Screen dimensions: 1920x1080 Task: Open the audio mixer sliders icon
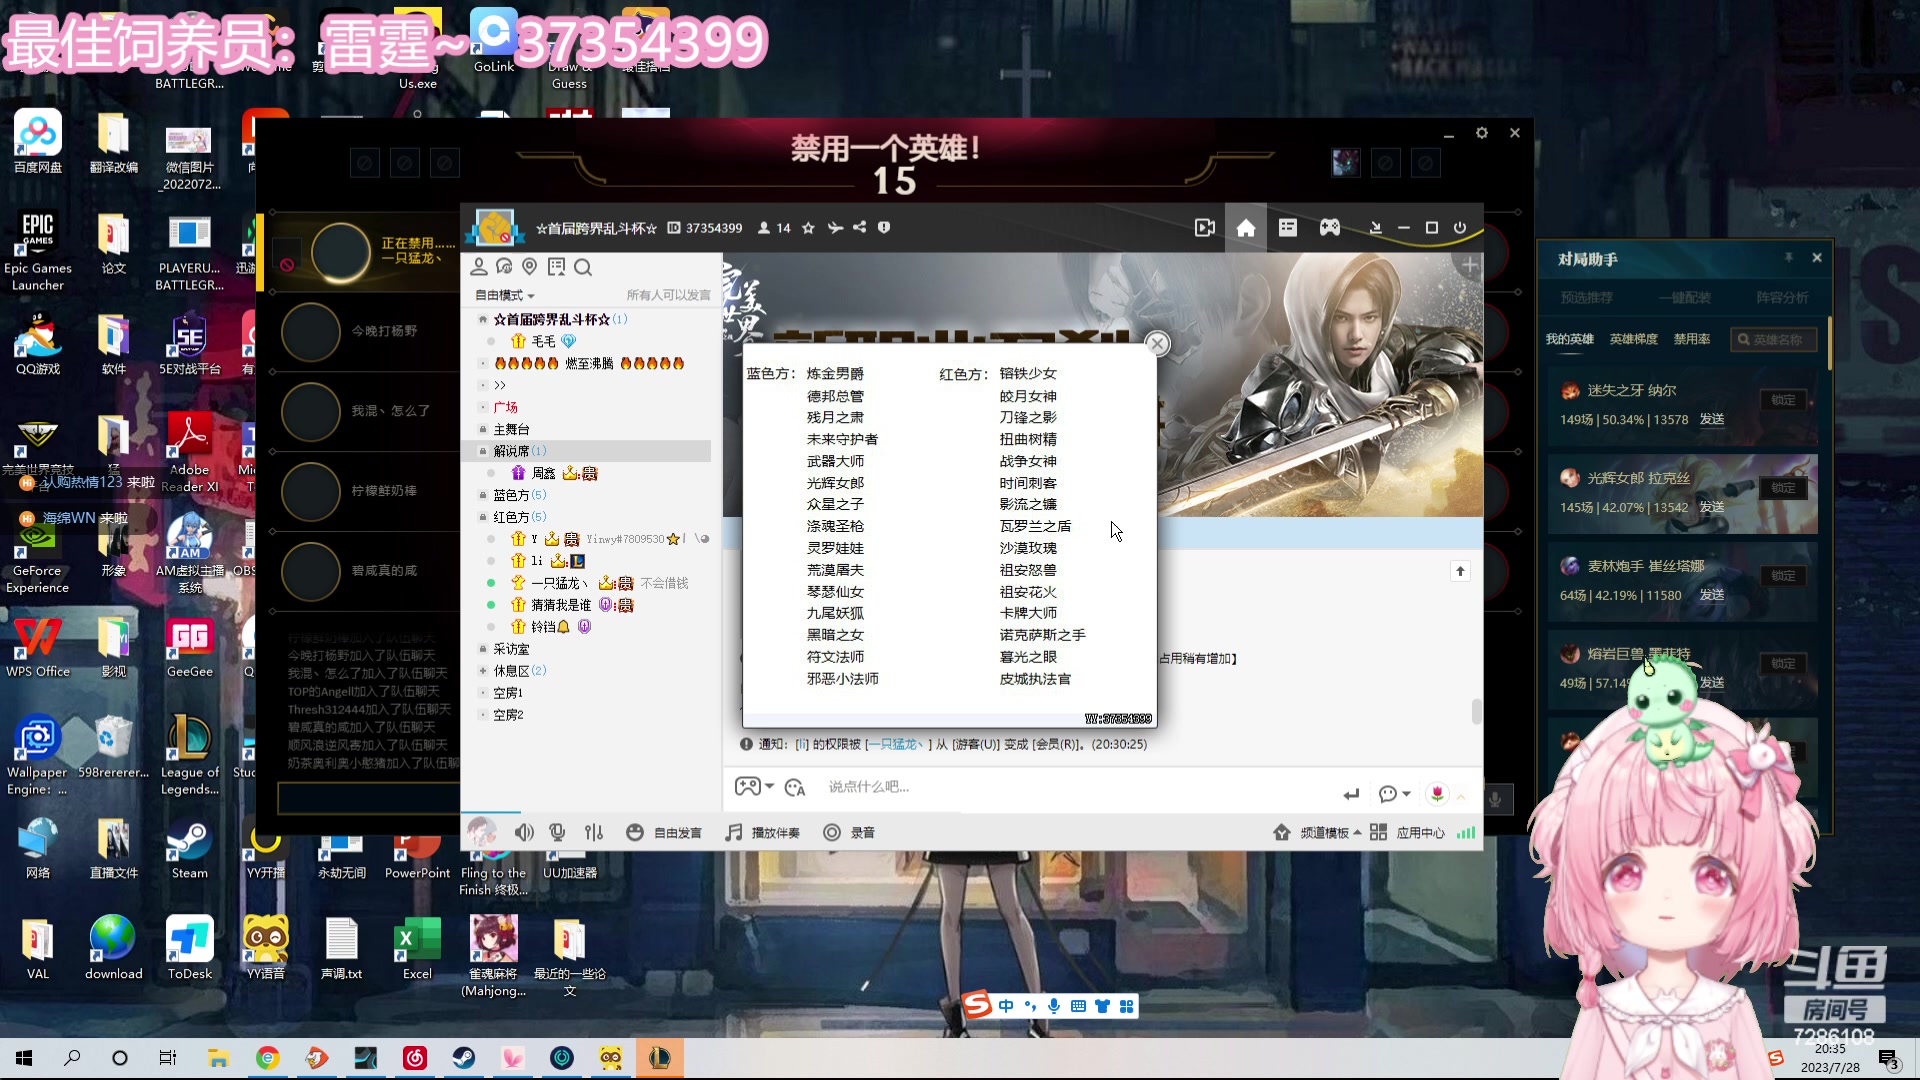[x=593, y=831]
